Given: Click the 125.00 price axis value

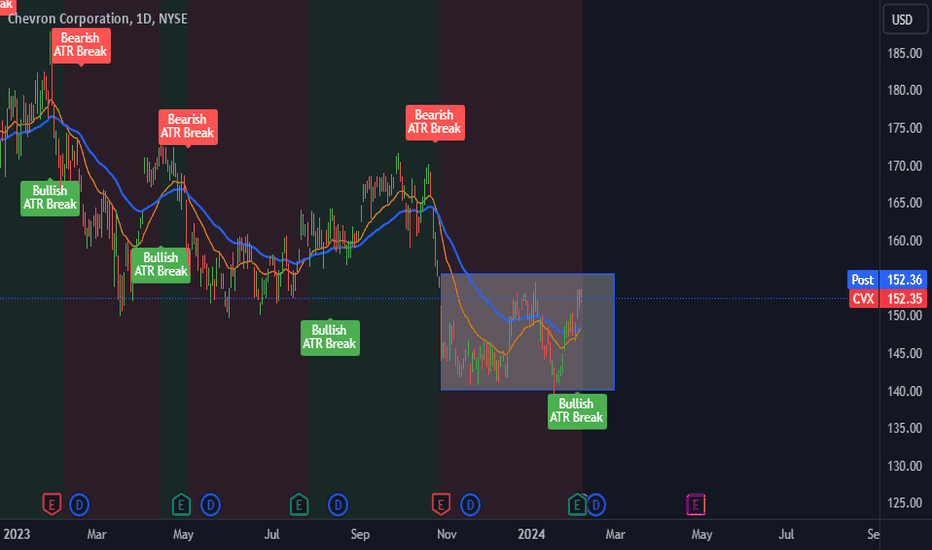Looking at the screenshot, I should (x=905, y=503).
